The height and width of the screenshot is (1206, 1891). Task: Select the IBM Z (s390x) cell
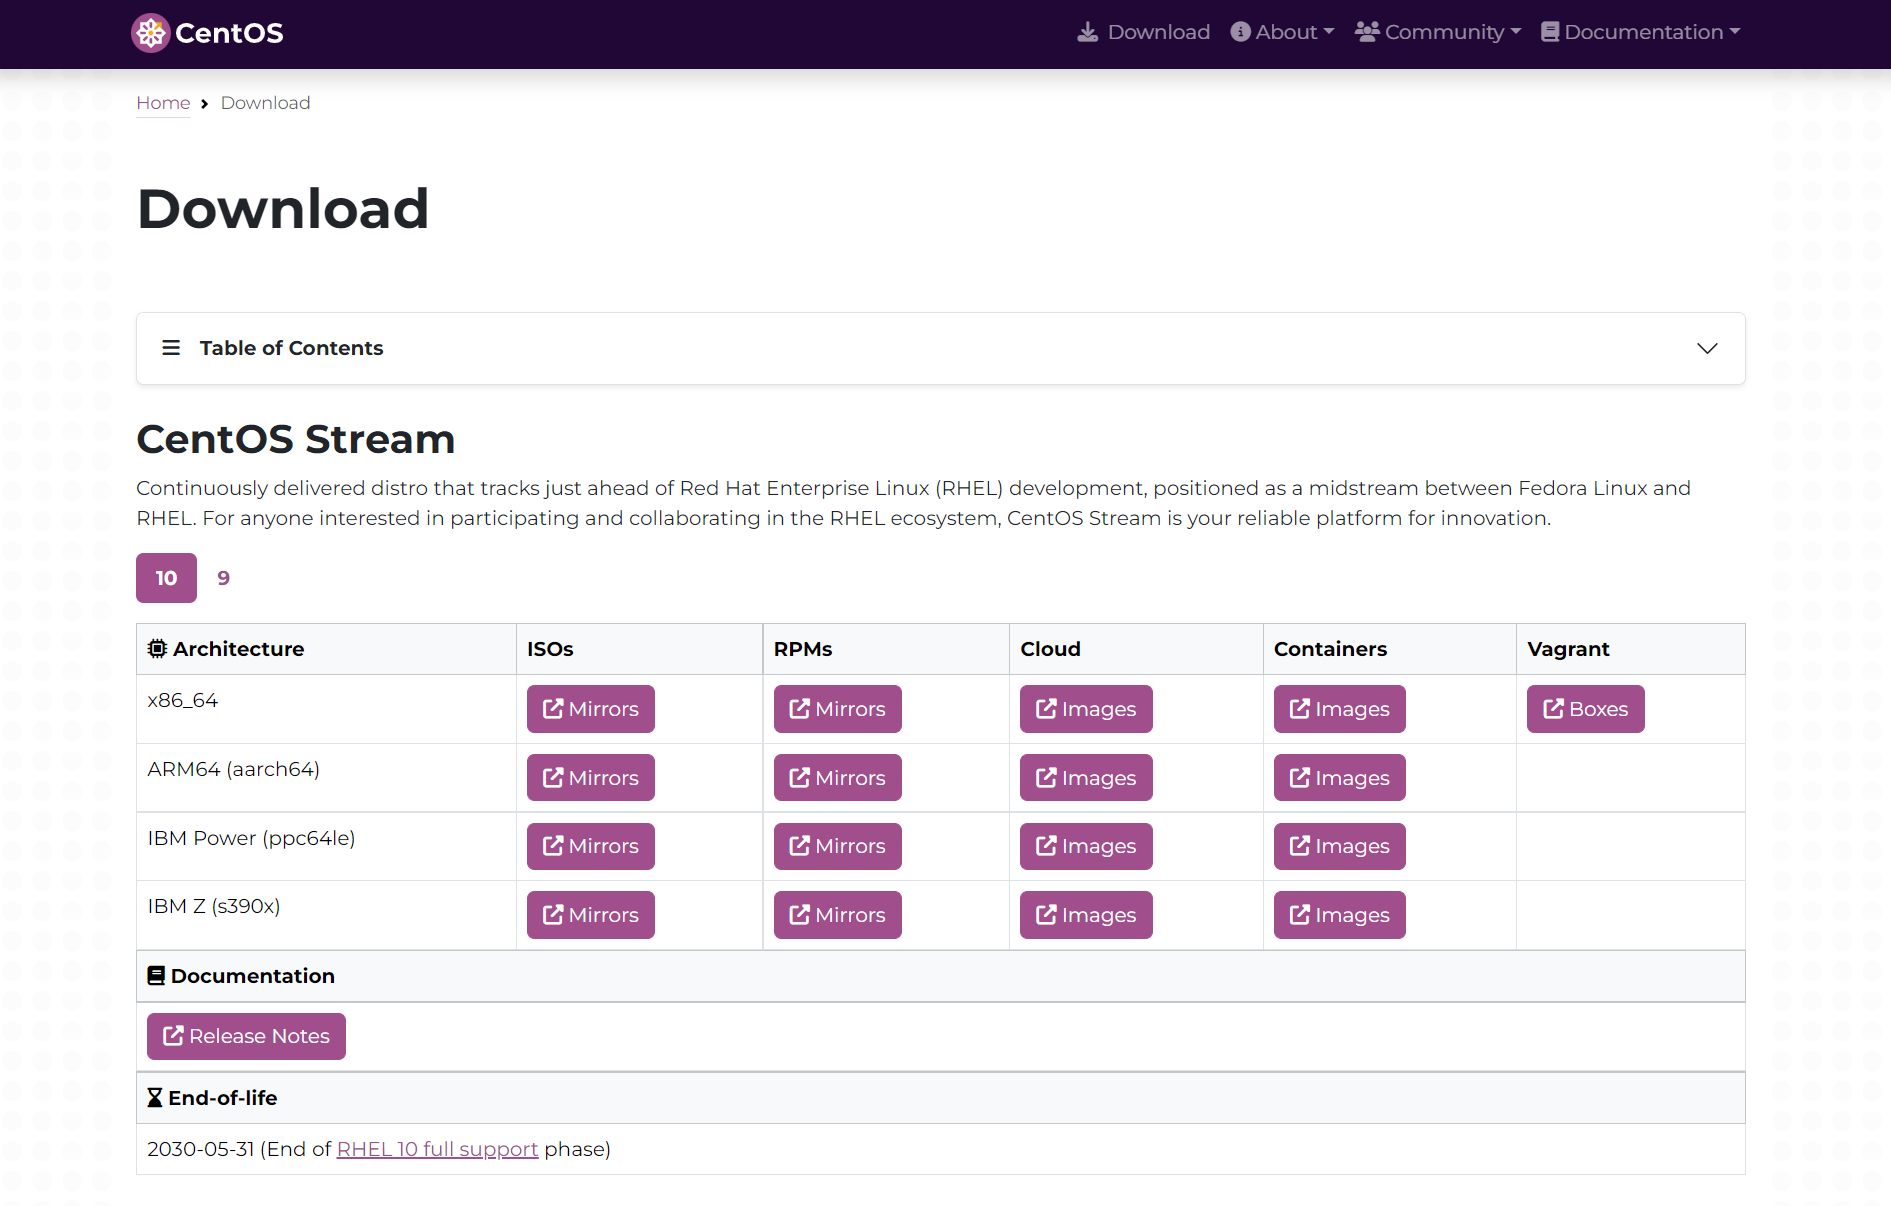click(326, 915)
